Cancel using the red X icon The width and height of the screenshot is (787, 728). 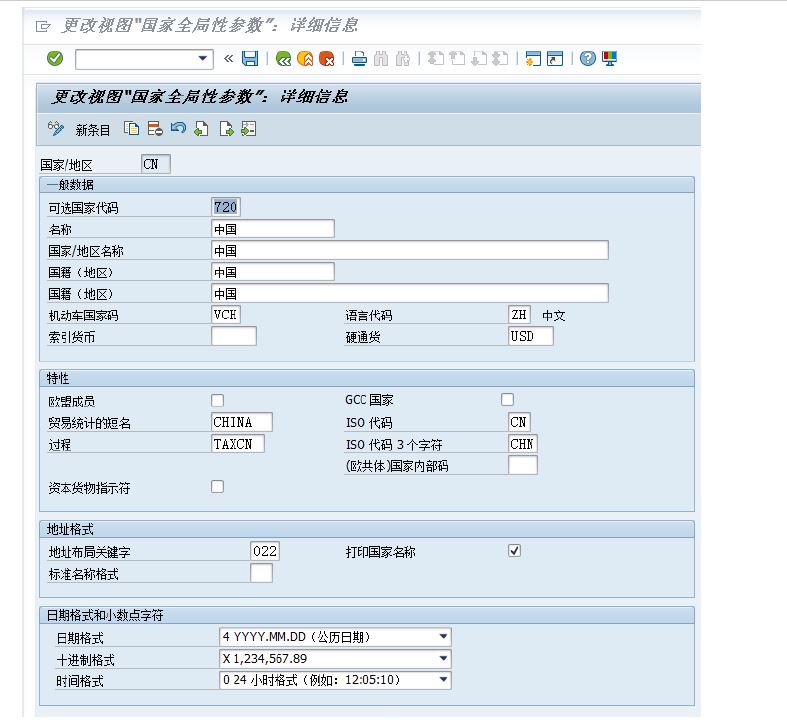[x=327, y=59]
